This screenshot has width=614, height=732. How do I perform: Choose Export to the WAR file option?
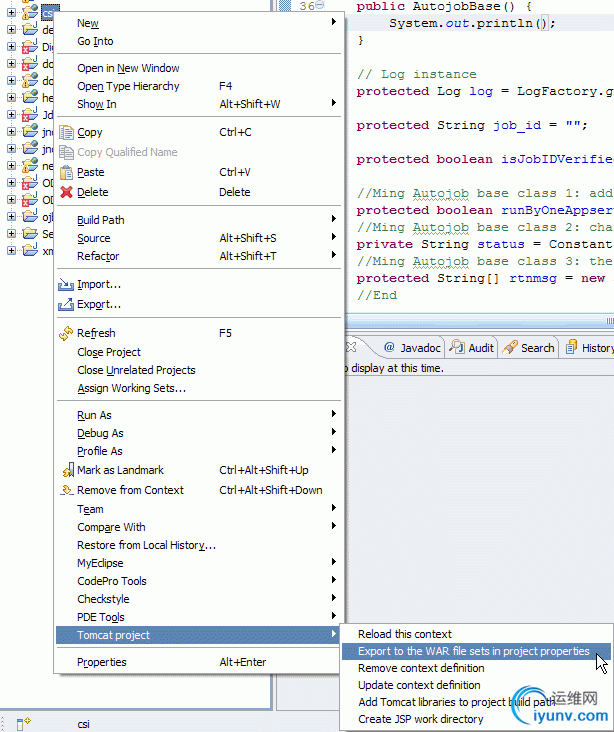[x=473, y=651]
